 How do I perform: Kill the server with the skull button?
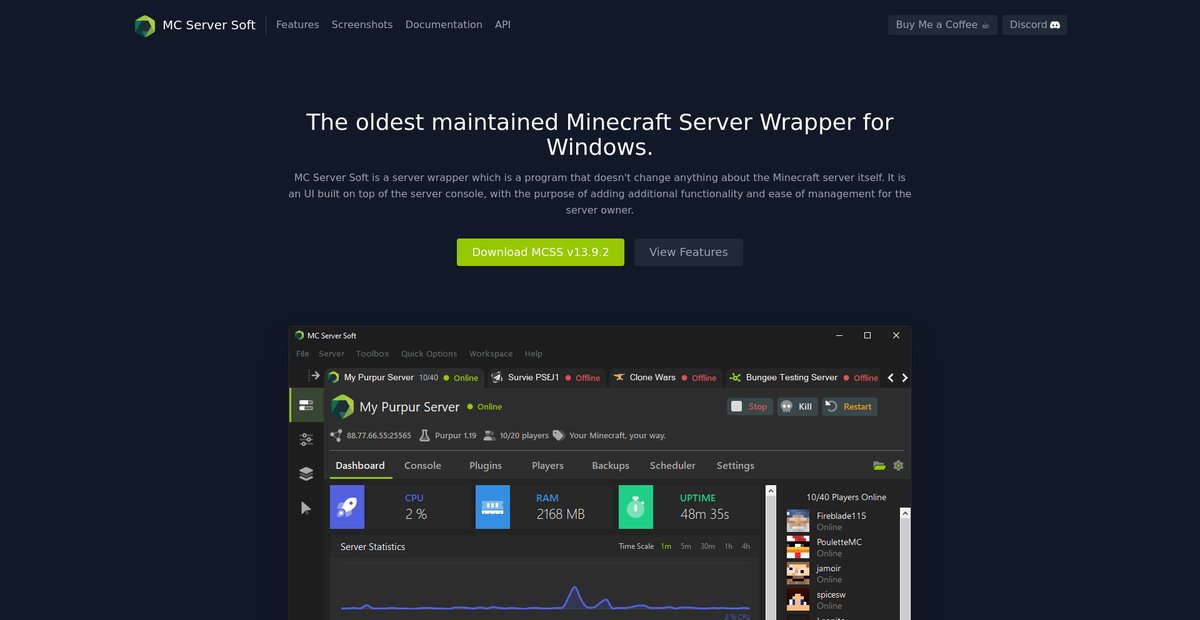click(x=797, y=407)
